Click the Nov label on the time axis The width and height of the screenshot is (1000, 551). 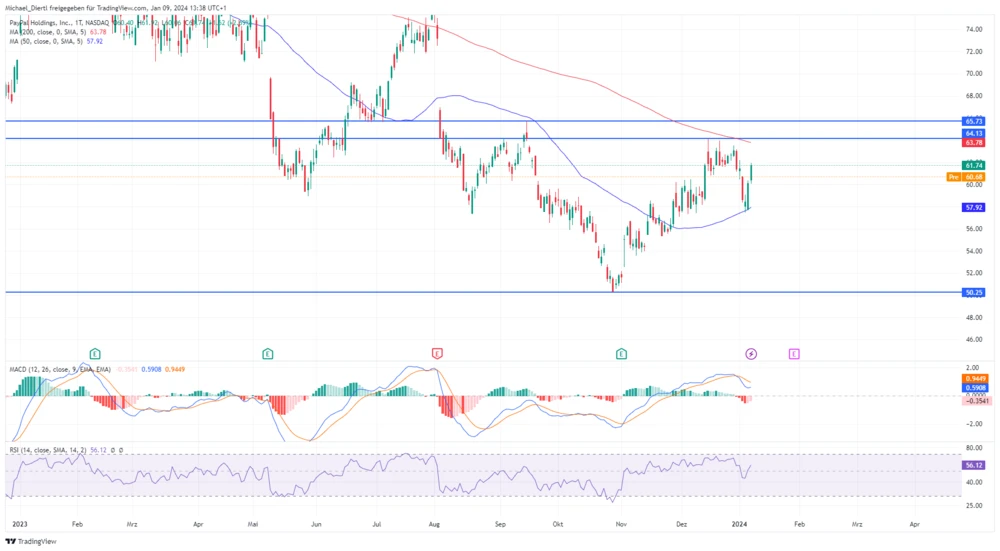point(621,524)
